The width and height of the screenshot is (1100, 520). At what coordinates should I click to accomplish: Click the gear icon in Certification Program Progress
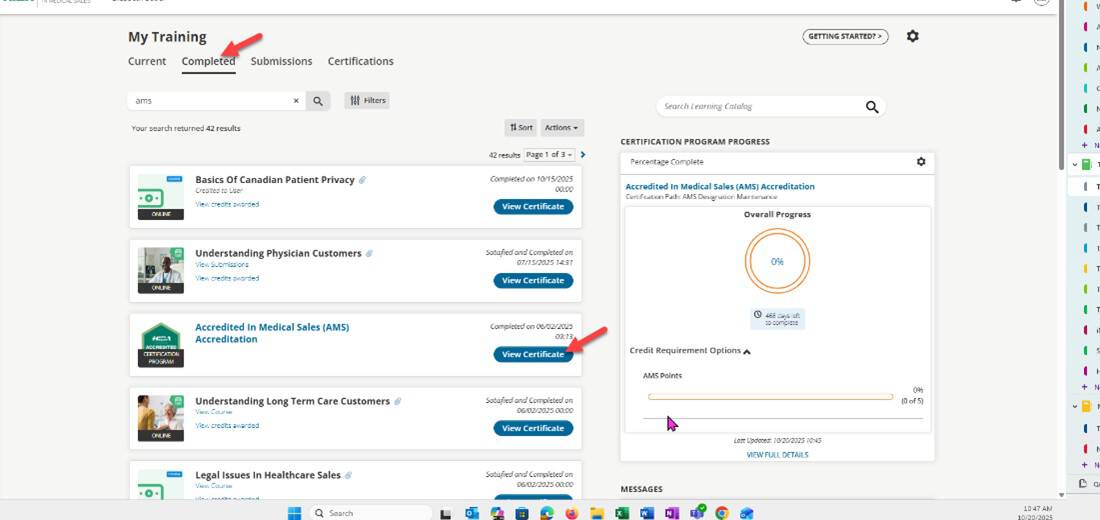point(921,162)
